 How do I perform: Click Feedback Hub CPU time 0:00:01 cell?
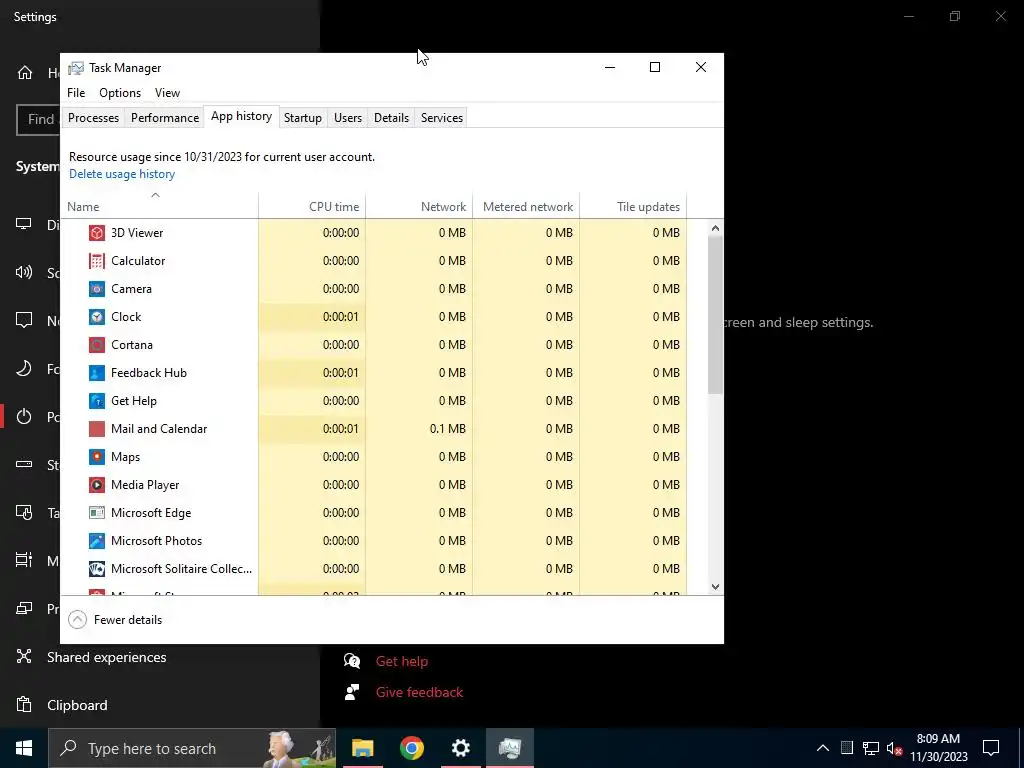(312, 373)
